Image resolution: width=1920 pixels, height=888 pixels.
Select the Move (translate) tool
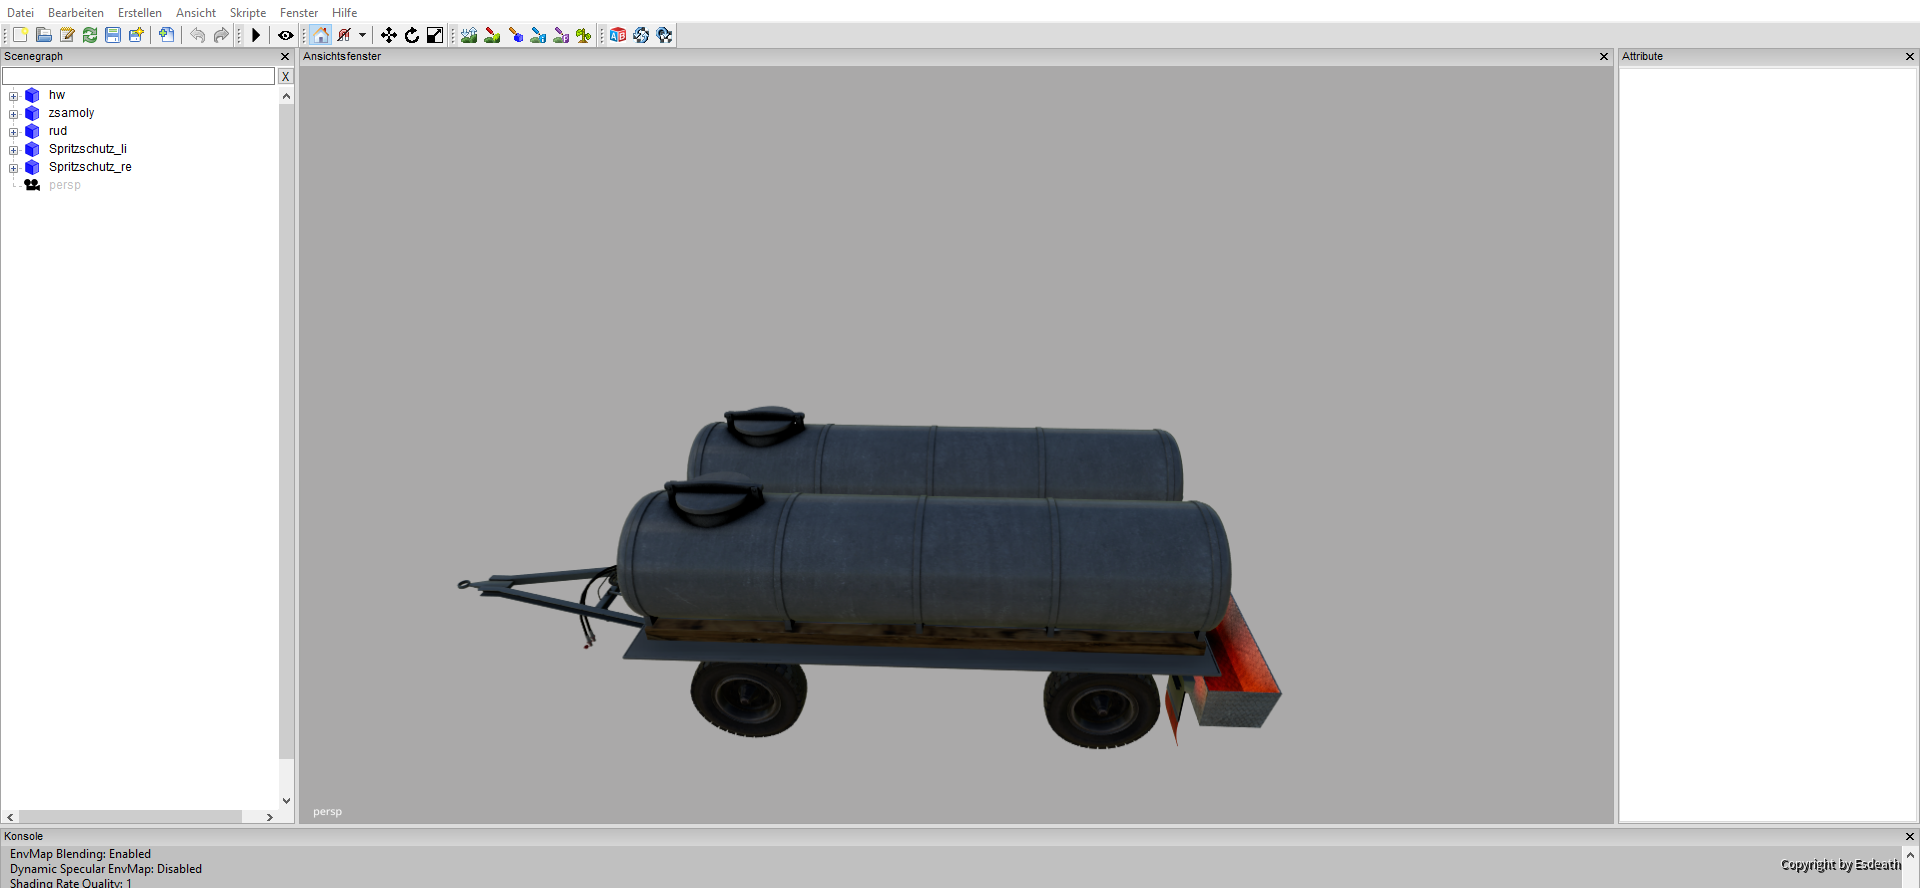pyautogui.click(x=389, y=35)
